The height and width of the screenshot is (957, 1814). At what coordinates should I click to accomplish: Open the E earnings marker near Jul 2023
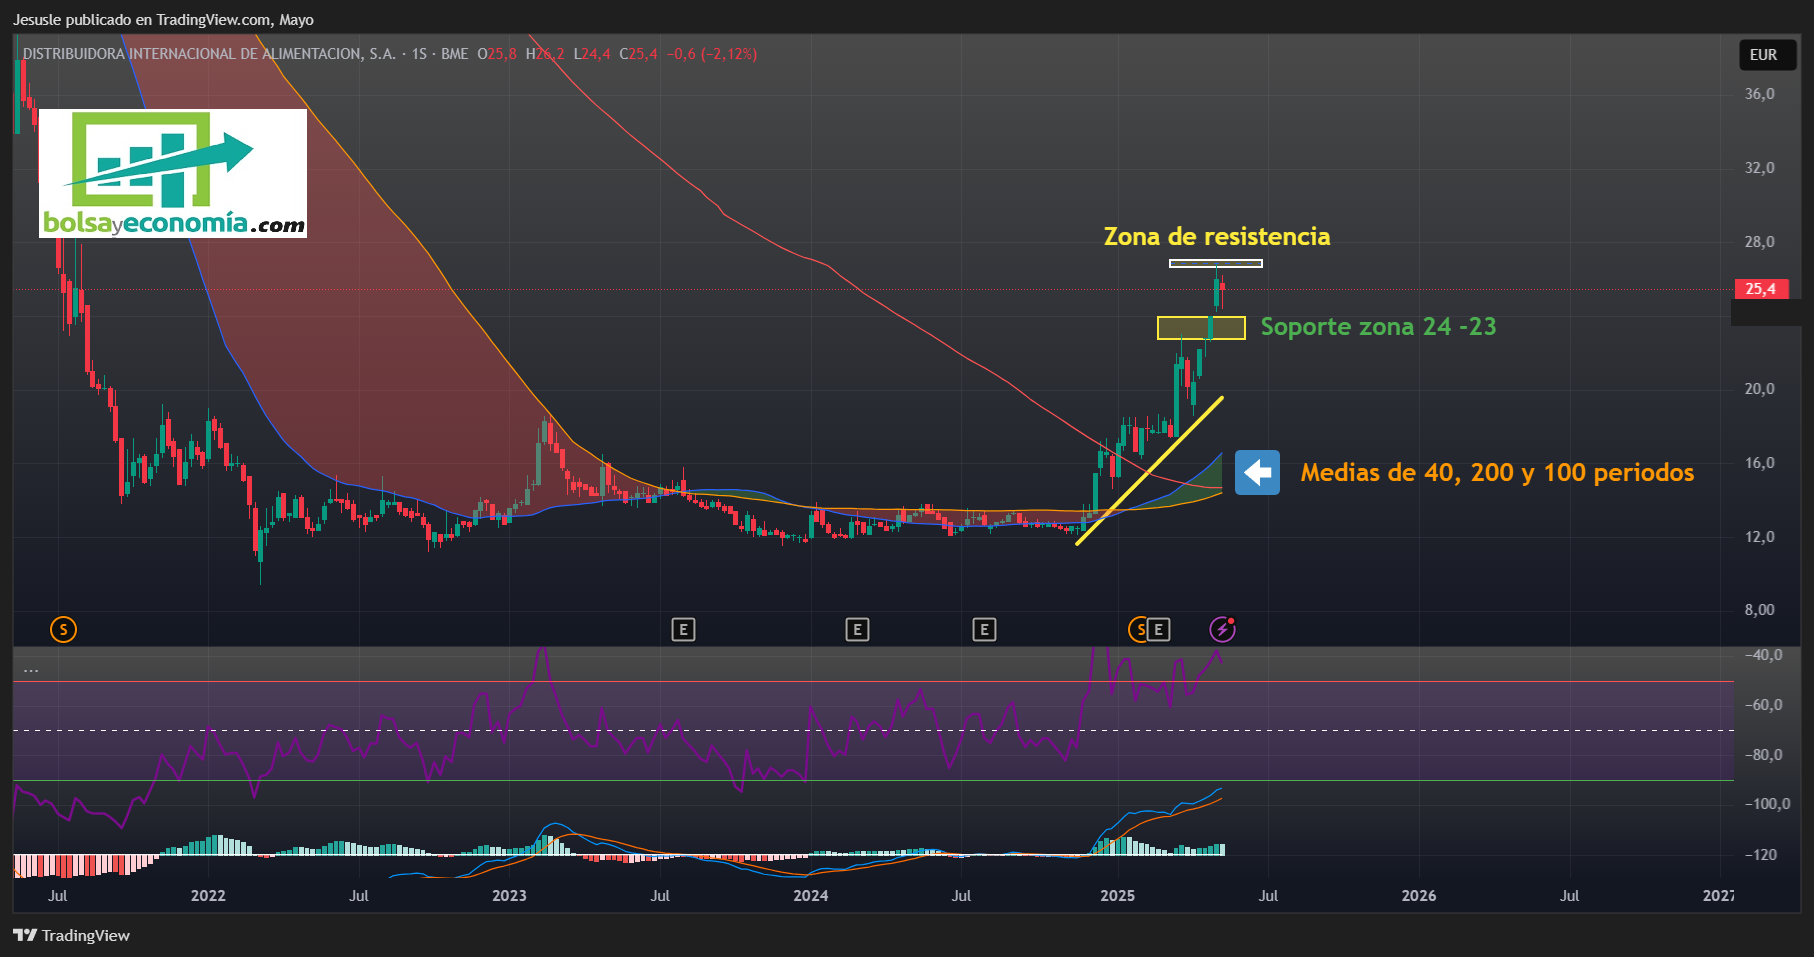tap(683, 629)
